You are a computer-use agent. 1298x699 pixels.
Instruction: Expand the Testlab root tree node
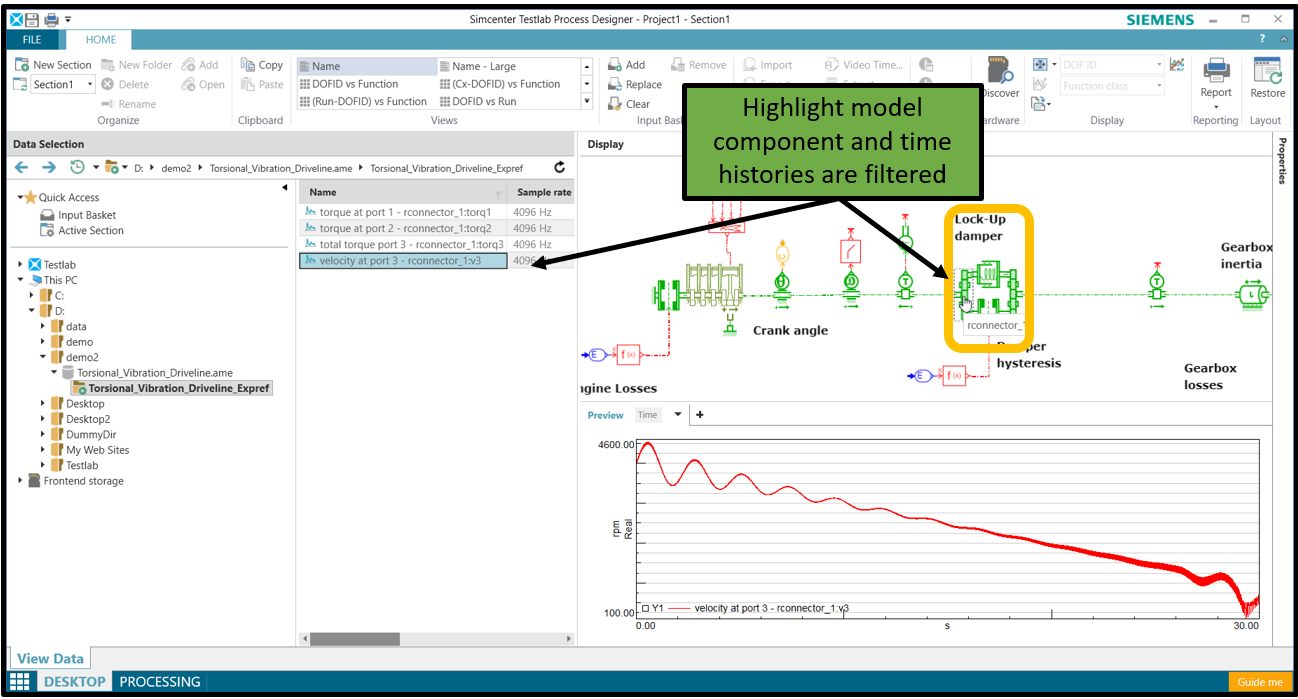coord(21,265)
